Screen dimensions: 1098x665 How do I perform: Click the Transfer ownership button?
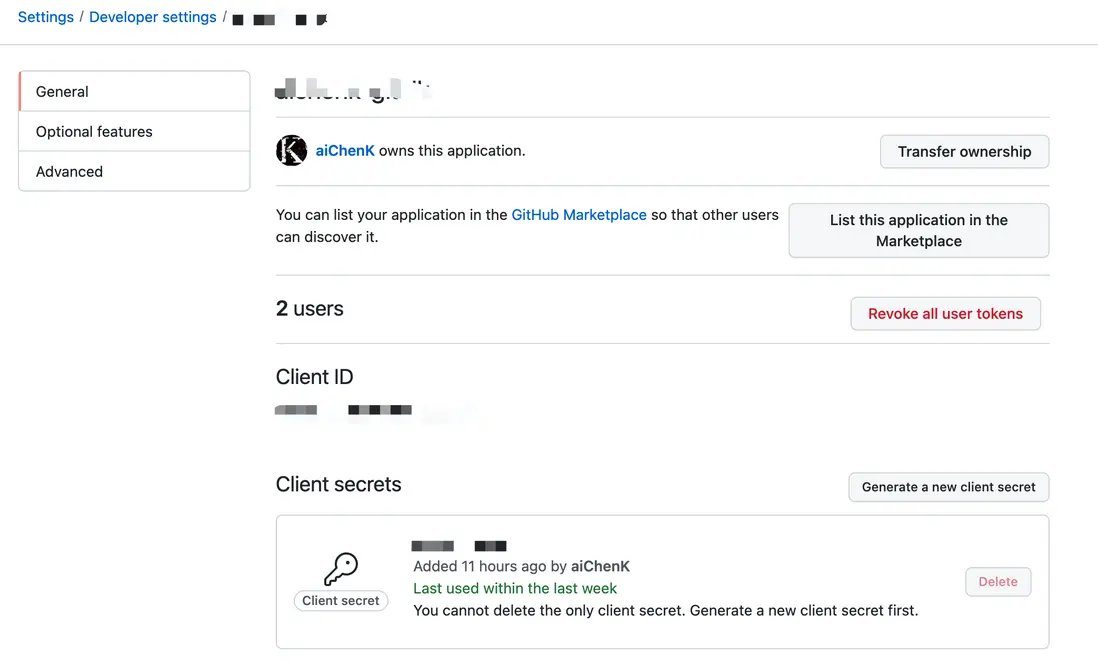click(964, 152)
